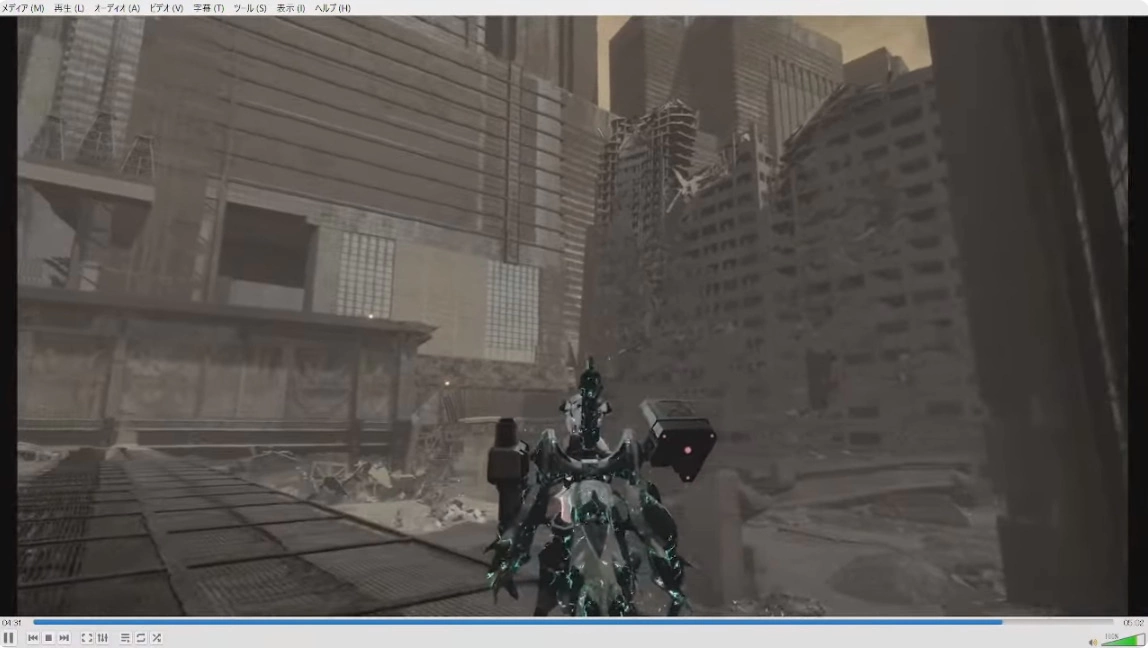Jump to the previous media item

[32, 638]
